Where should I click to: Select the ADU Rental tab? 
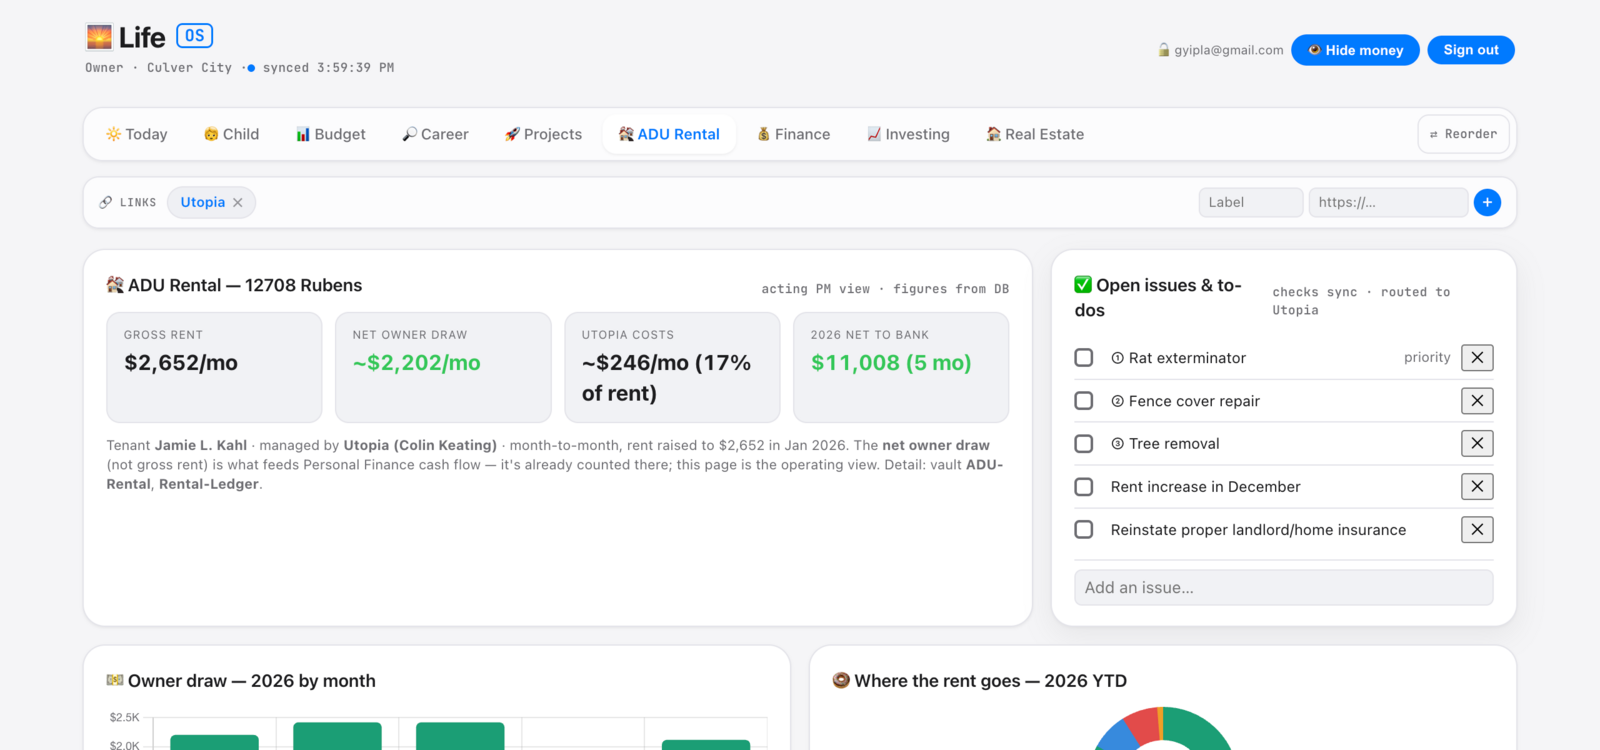coord(669,134)
